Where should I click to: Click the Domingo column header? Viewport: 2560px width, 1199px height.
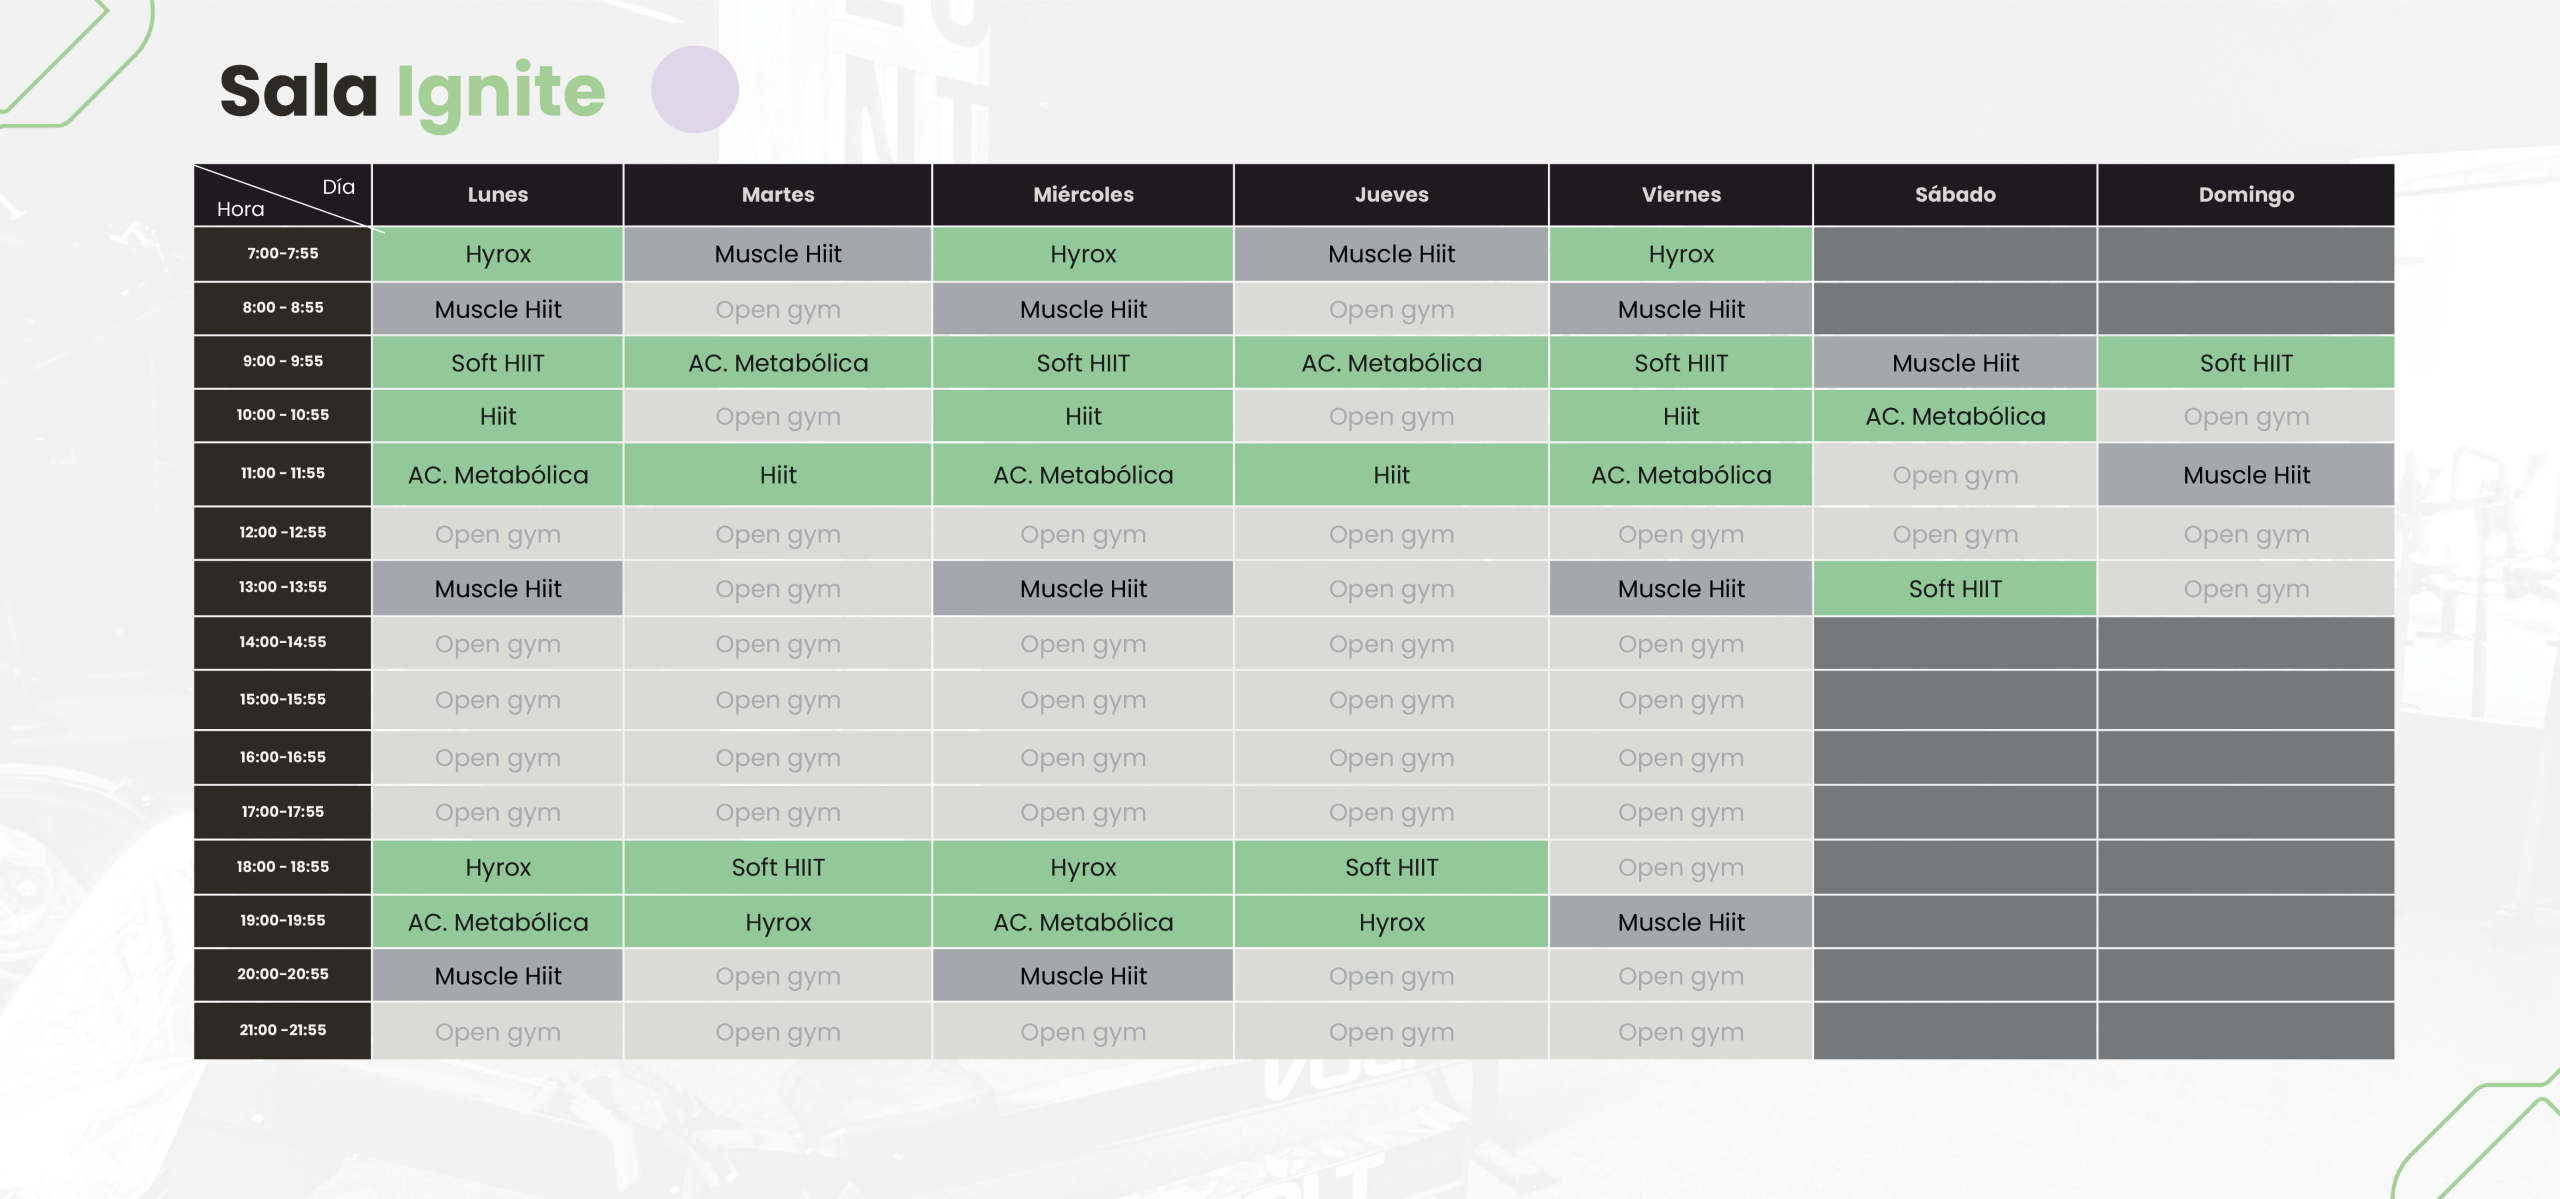(2245, 195)
